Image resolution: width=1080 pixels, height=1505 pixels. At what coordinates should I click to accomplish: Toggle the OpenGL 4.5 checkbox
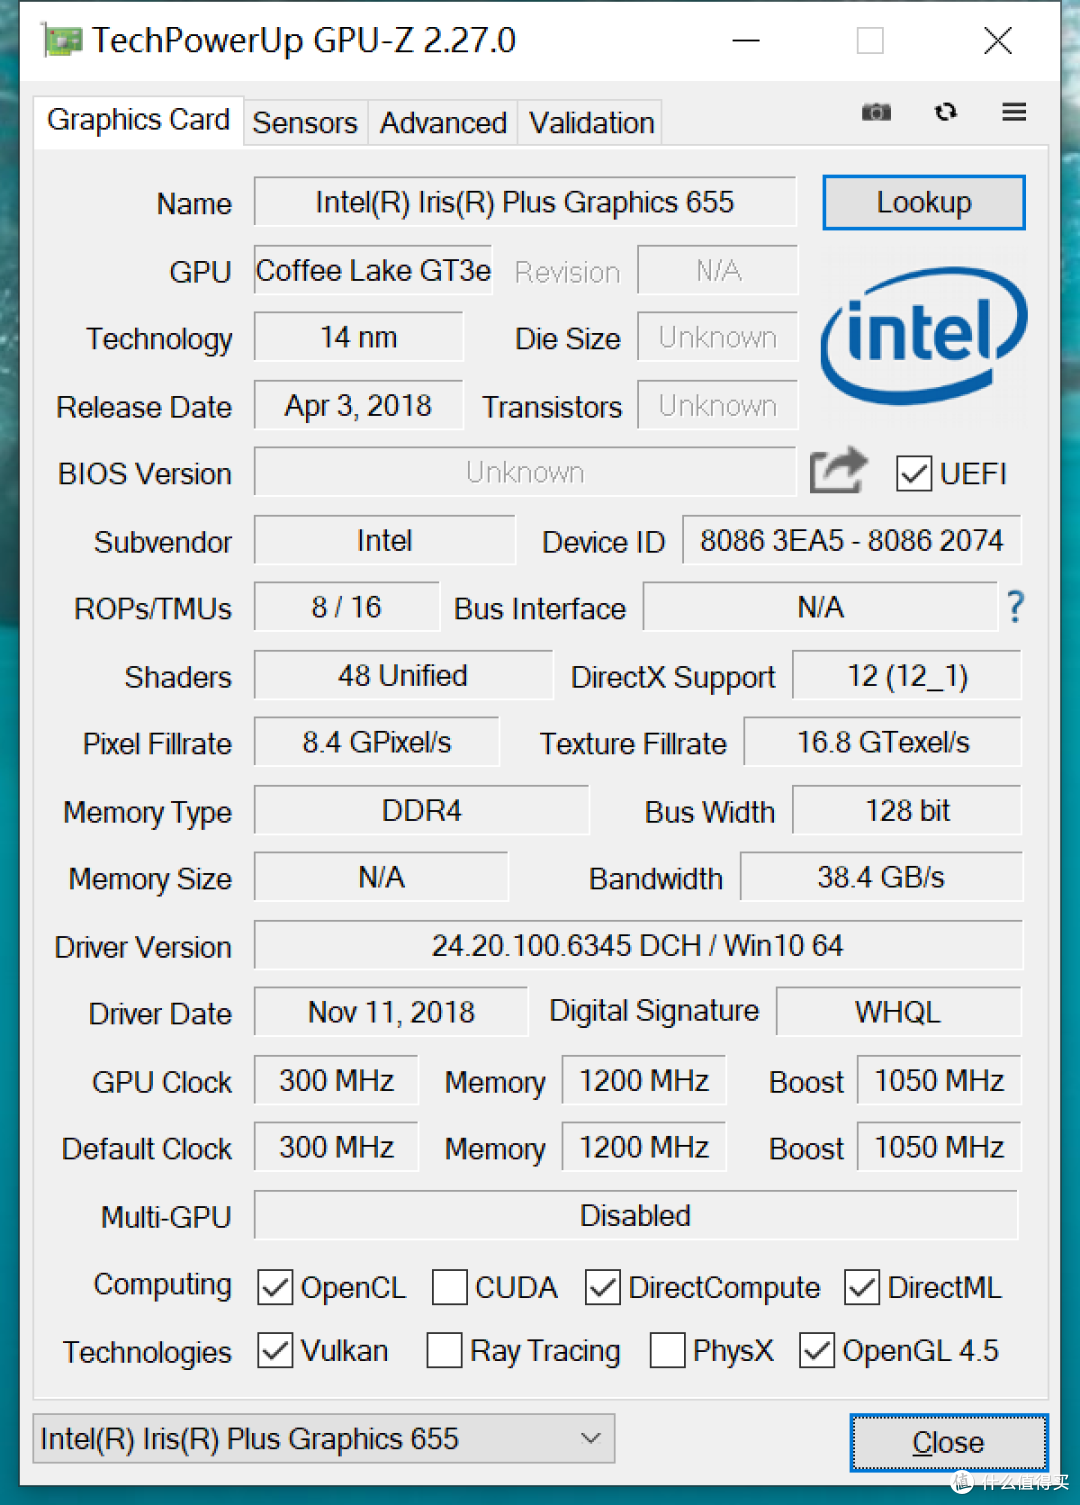click(x=817, y=1350)
